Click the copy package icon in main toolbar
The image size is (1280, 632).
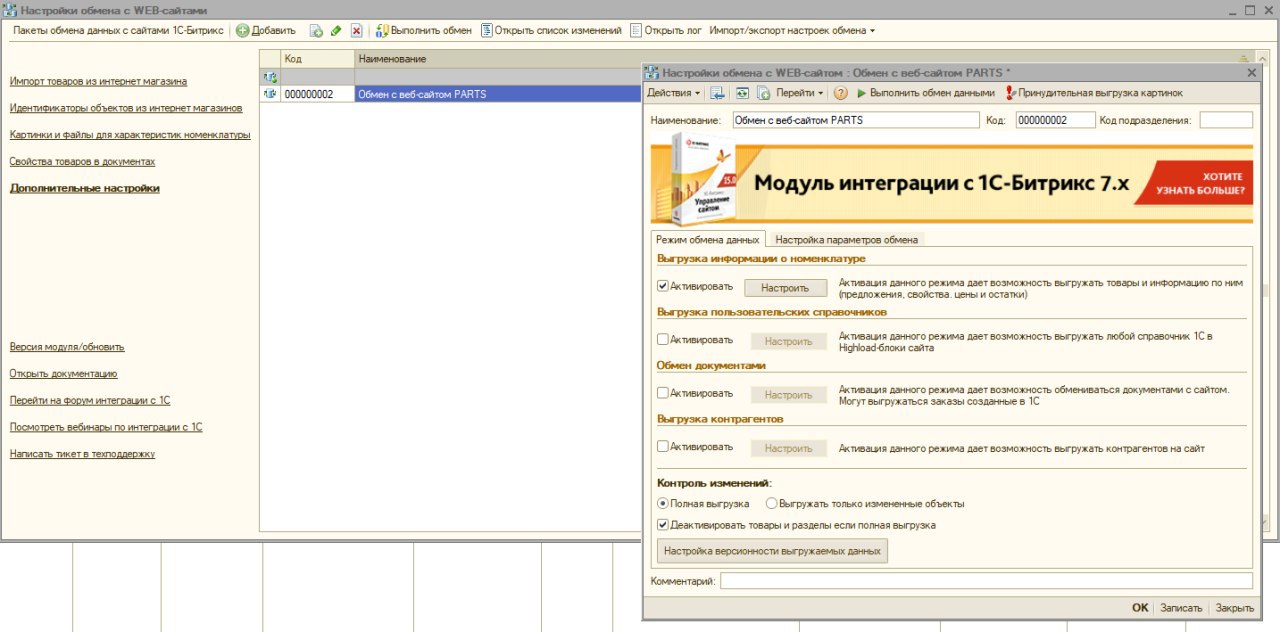[x=316, y=31]
